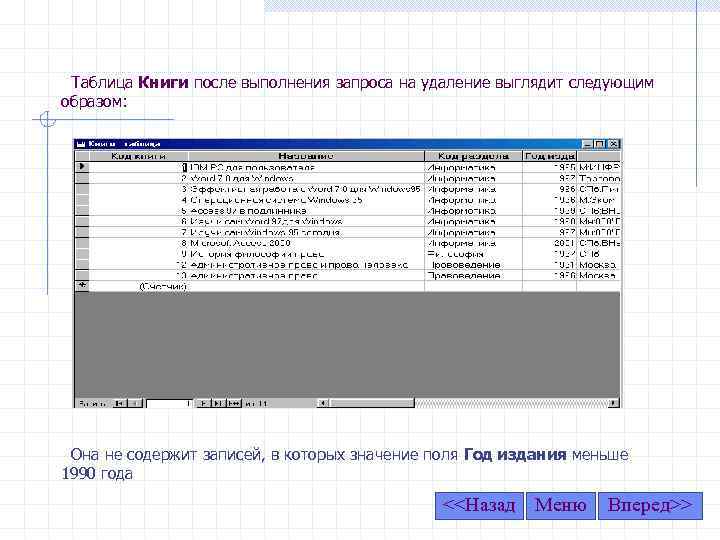The width and height of the screenshot is (720, 540).
Task: Click the (Счетчик) cell in new row
Action: 139,287
